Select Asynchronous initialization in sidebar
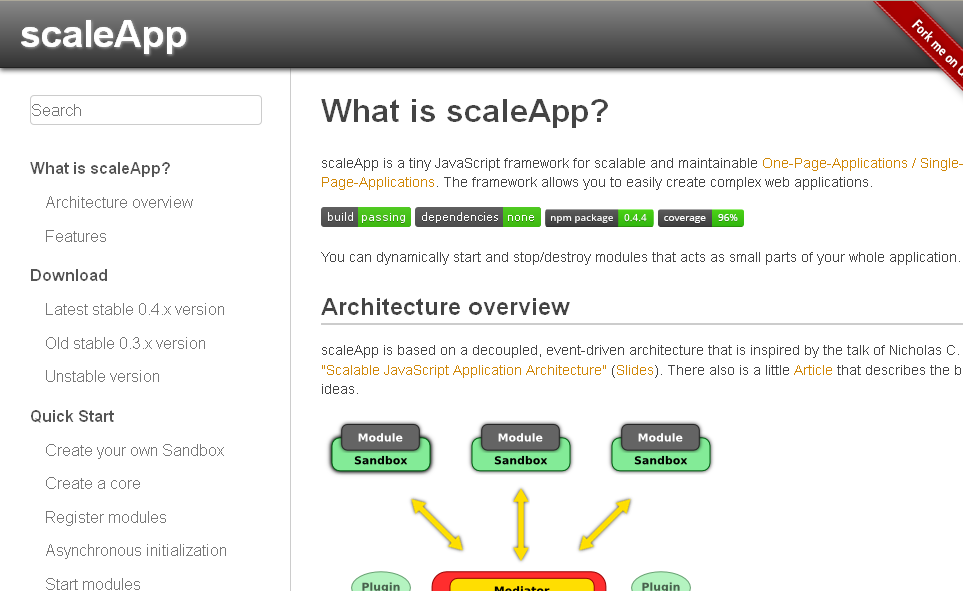963x591 pixels. point(136,550)
